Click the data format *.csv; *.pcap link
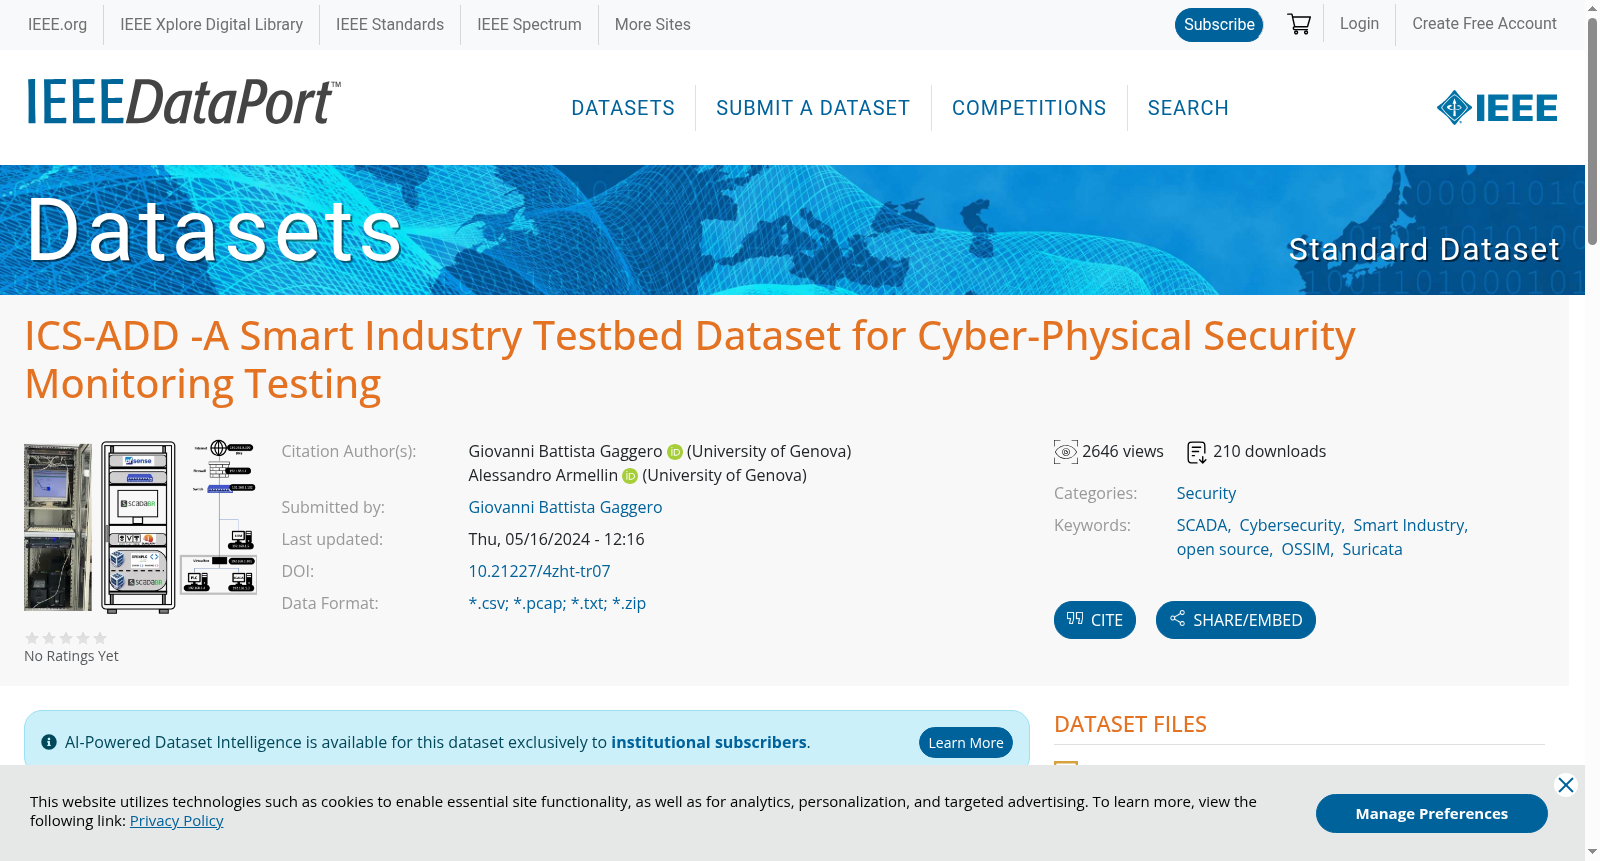 pos(557,604)
